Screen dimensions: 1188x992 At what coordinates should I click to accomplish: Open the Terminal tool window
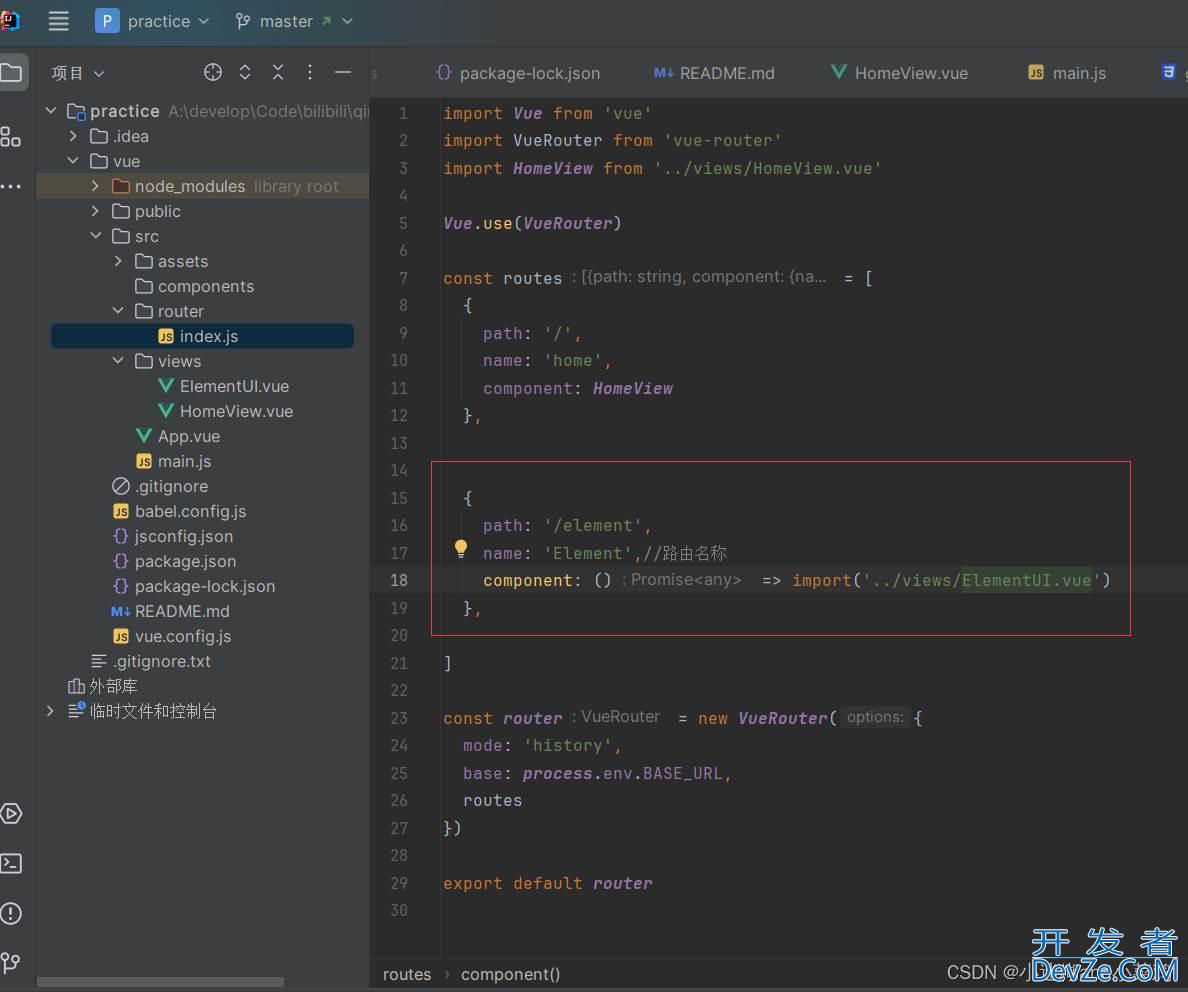(11, 863)
